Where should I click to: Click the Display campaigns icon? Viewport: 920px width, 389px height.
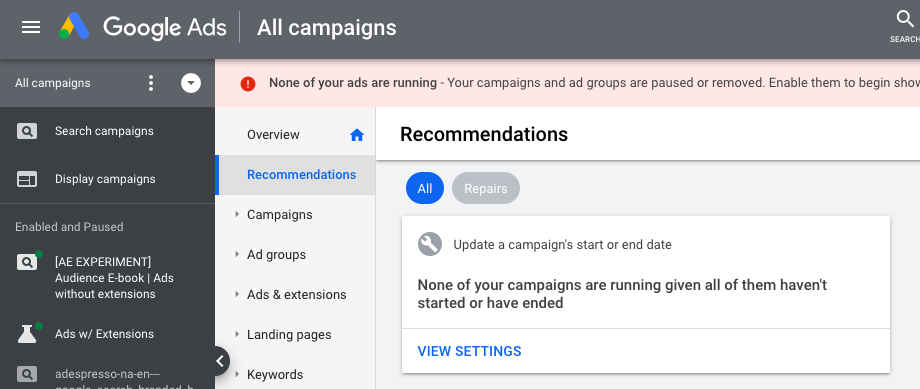[26, 180]
